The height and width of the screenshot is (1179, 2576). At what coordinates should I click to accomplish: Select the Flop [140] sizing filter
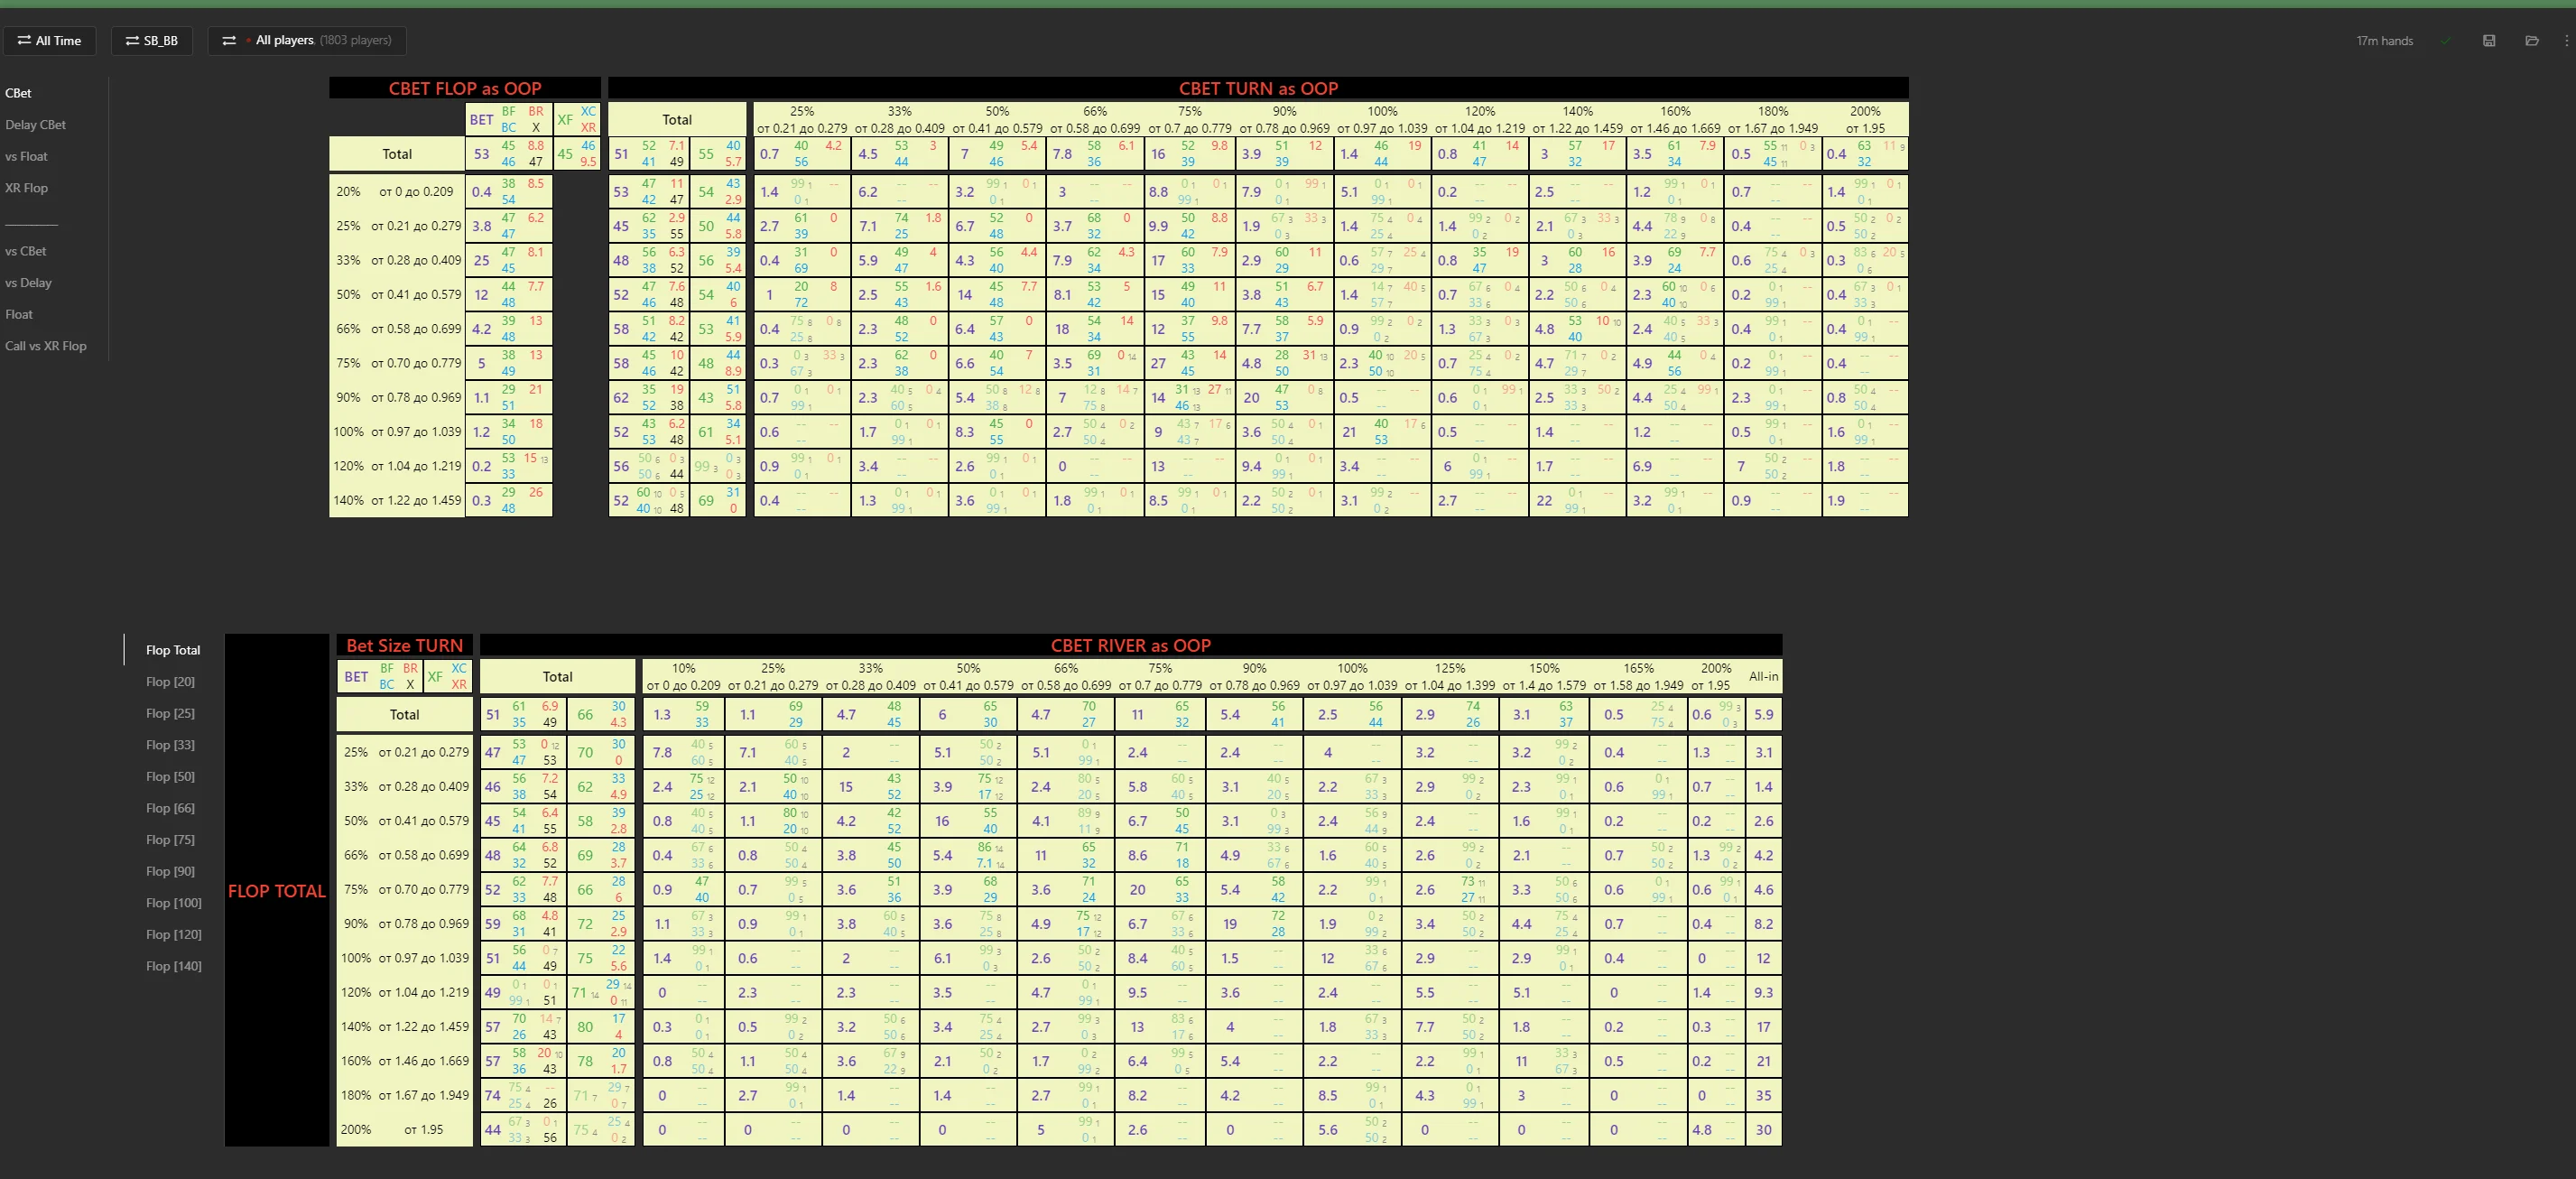174,966
